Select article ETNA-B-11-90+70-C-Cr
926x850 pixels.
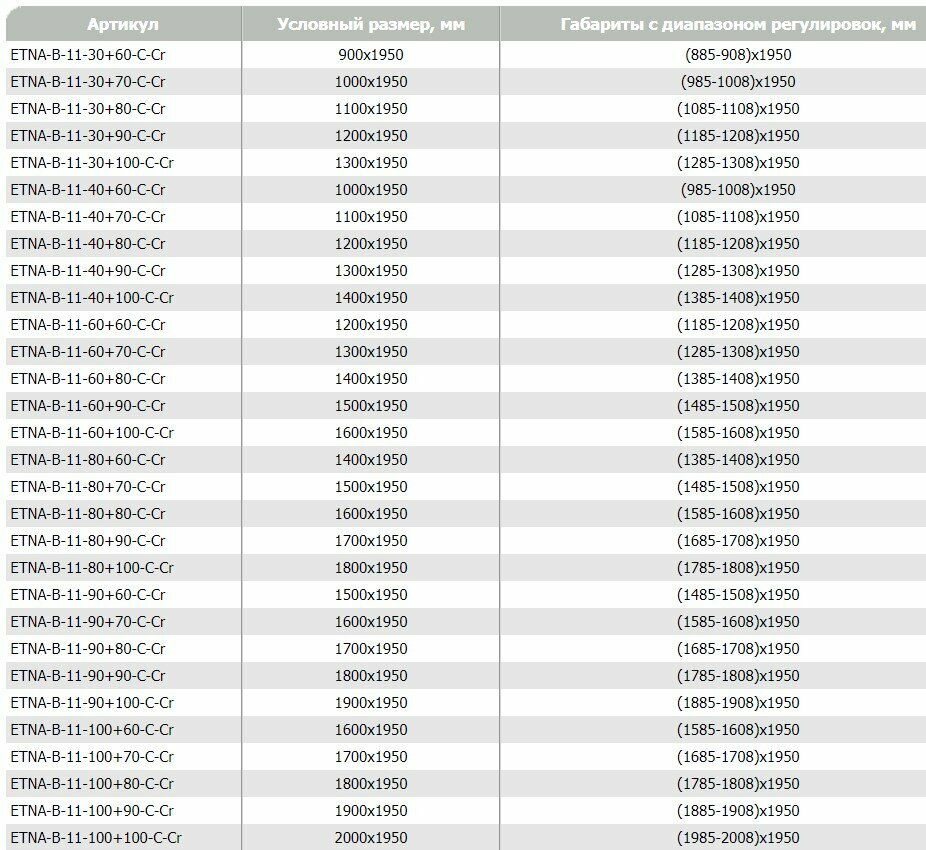88,622
